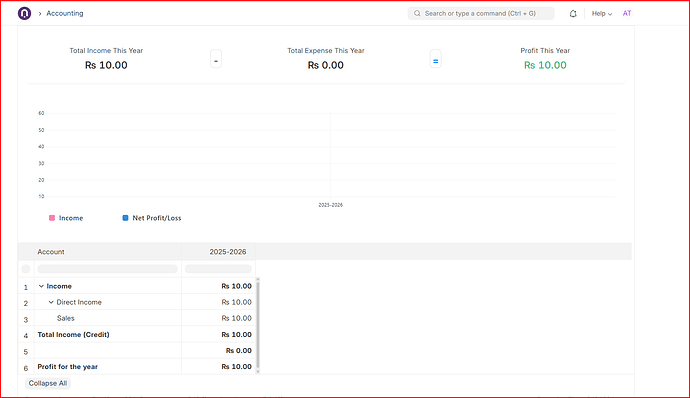Click Total Income This Year value Rs 10.00
This screenshot has width=690, height=398.
106,65
